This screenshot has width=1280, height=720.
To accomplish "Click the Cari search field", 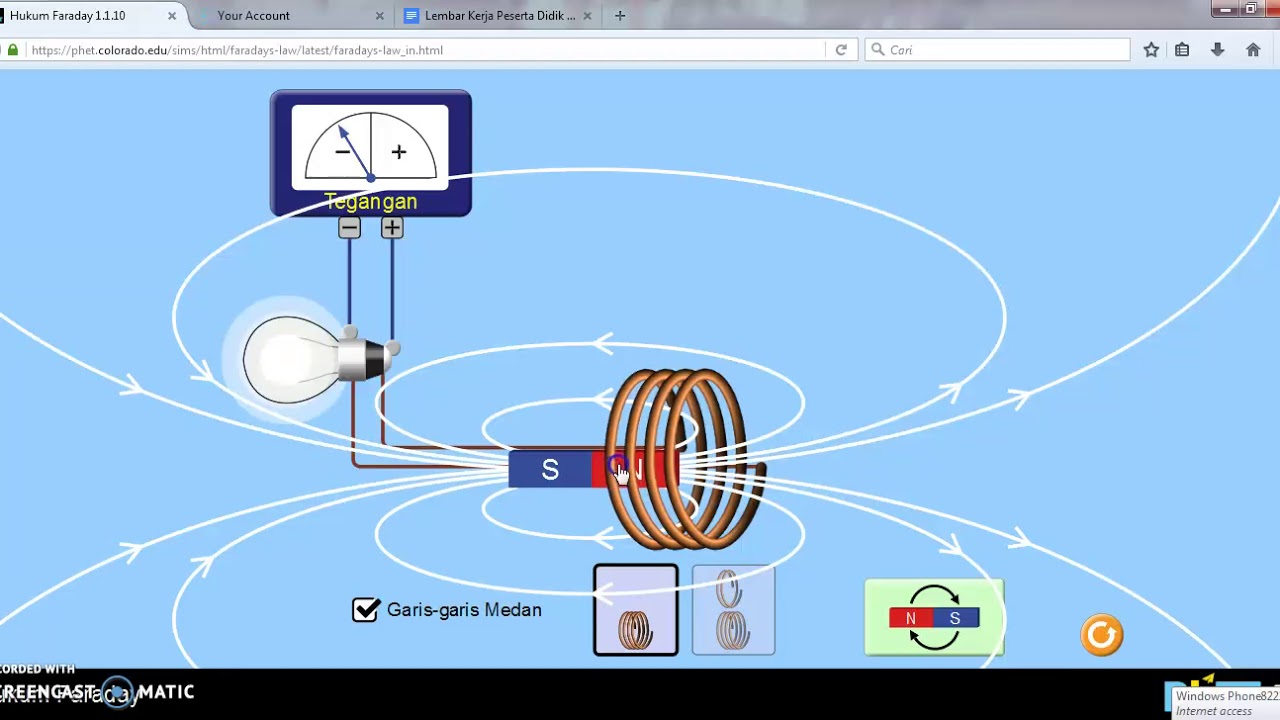I will pos(997,50).
